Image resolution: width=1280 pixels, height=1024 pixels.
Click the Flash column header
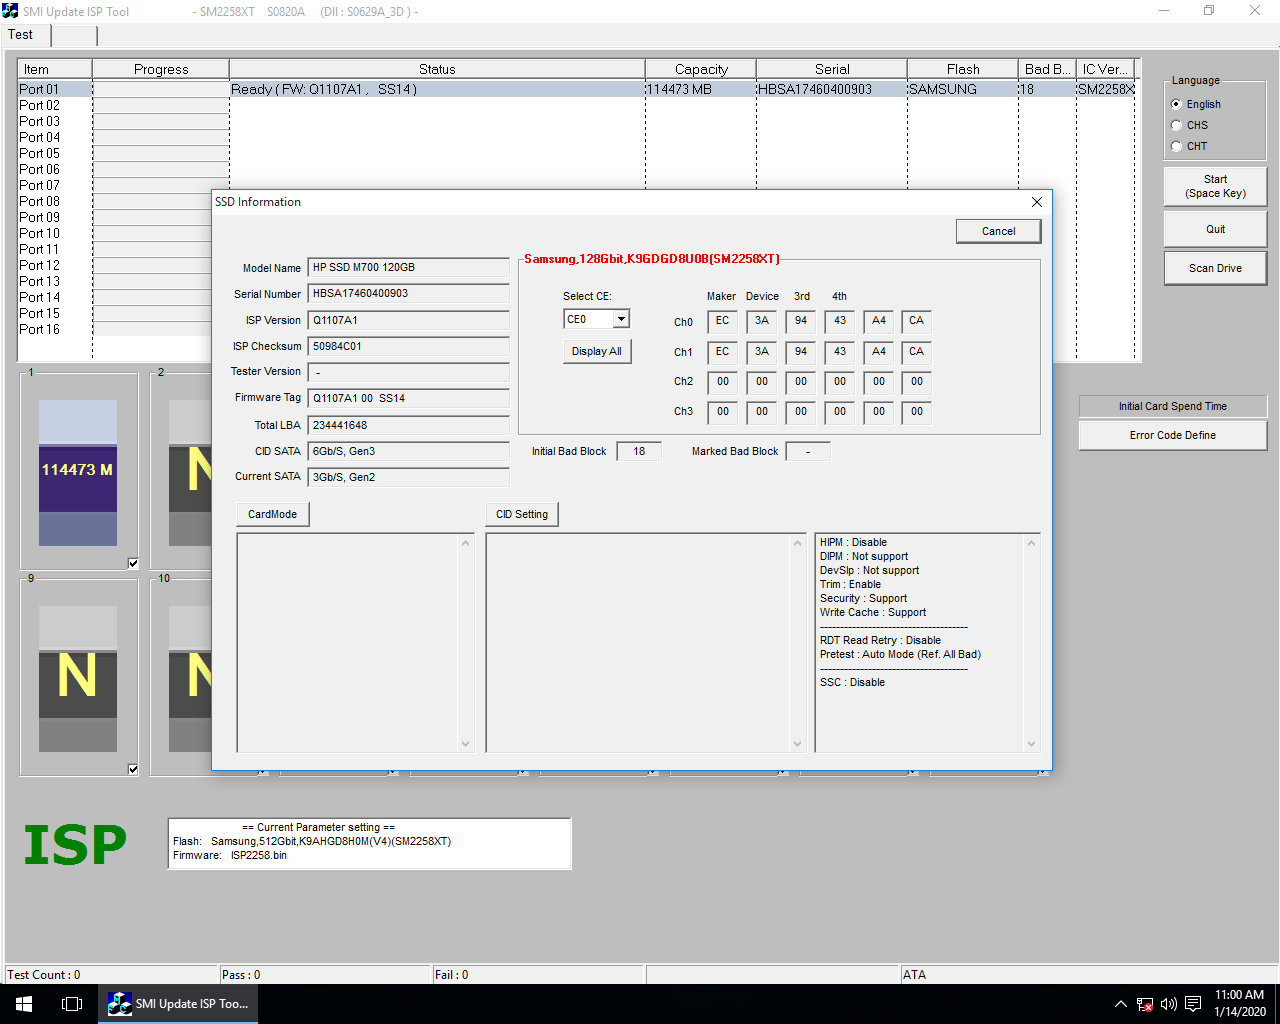(963, 69)
